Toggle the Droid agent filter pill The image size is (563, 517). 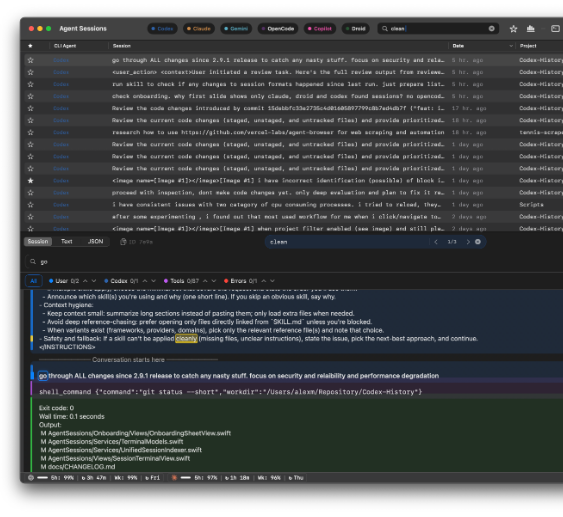pyautogui.click(x=355, y=29)
